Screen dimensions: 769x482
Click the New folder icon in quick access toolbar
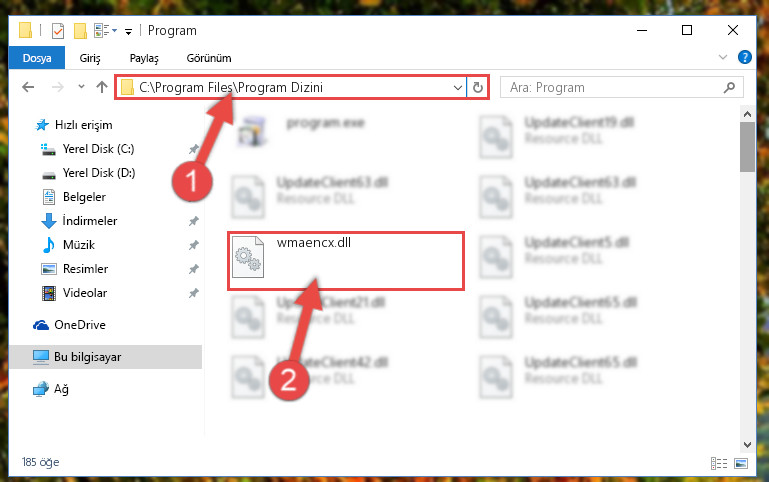pyautogui.click(x=80, y=31)
